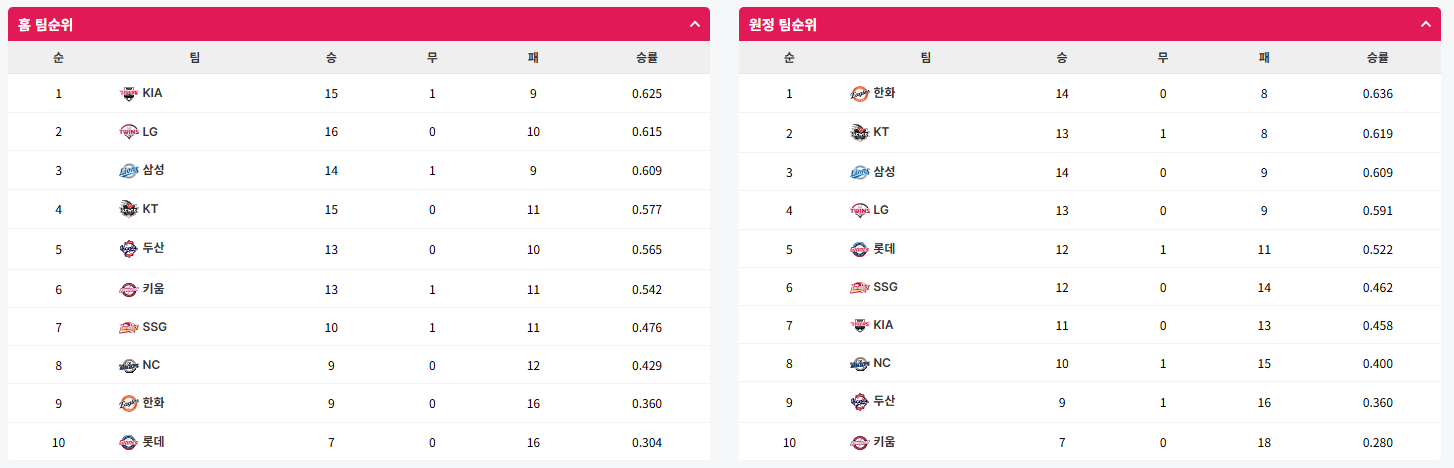
Task: Click the 패 column header in home table
Action: tap(534, 58)
